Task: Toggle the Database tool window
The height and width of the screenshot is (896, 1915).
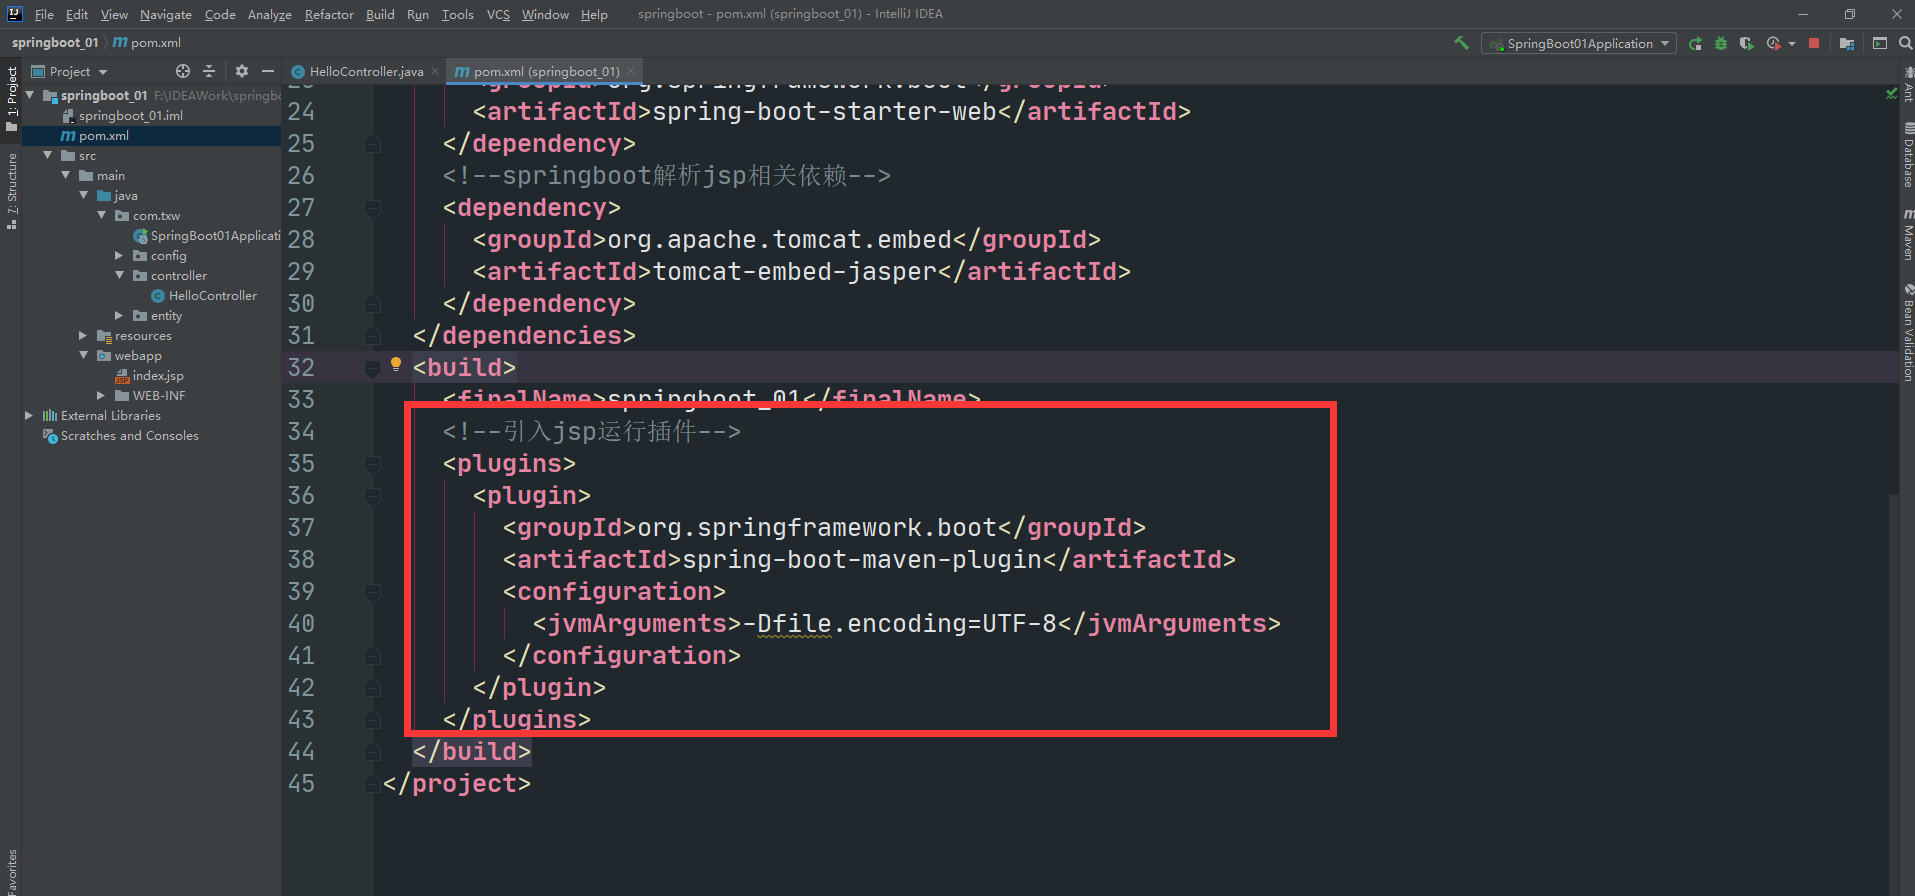Action: [1907, 154]
